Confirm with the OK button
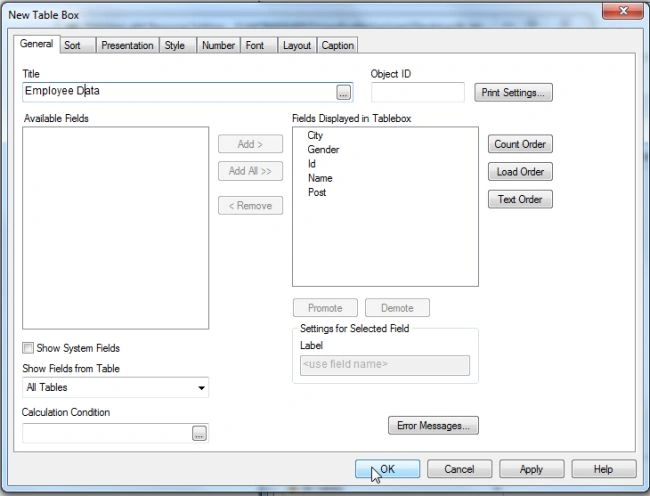 (387, 469)
